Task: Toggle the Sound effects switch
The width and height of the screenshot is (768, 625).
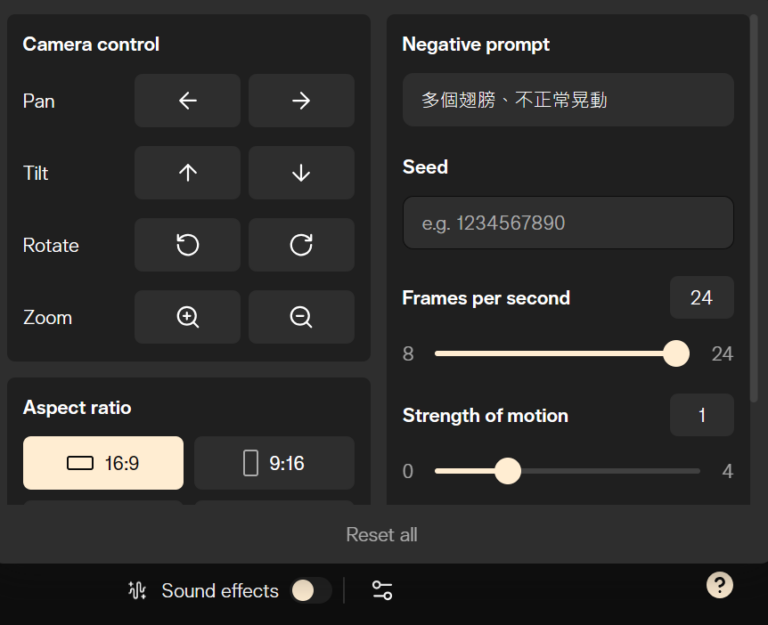Action: tap(310, 591)
